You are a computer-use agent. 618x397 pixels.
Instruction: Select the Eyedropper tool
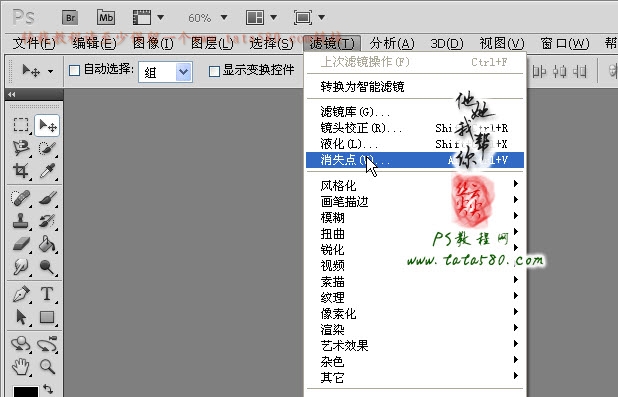point(47,171)
